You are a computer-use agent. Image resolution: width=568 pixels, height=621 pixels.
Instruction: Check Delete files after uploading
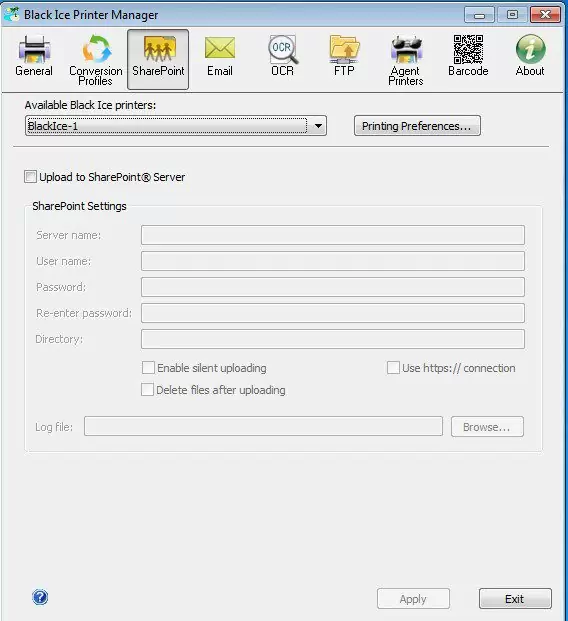click(x=147, y=389)
